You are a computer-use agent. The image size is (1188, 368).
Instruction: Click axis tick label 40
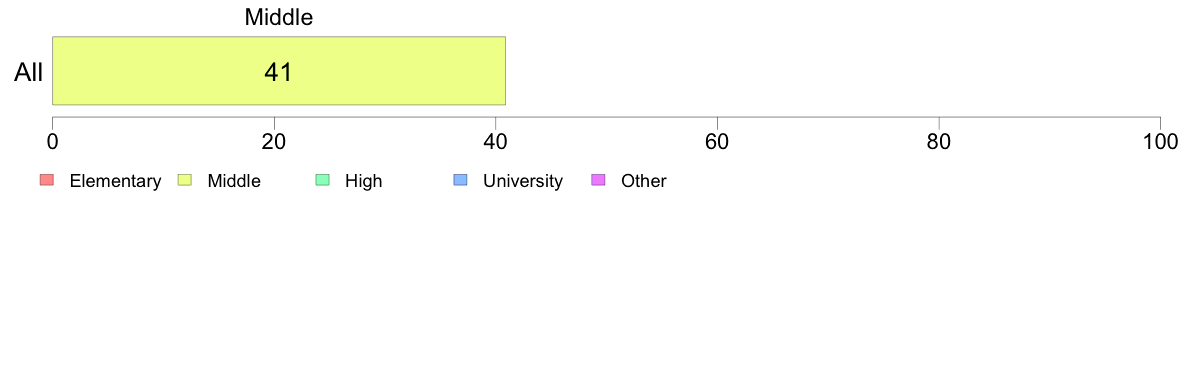(496, 141)
